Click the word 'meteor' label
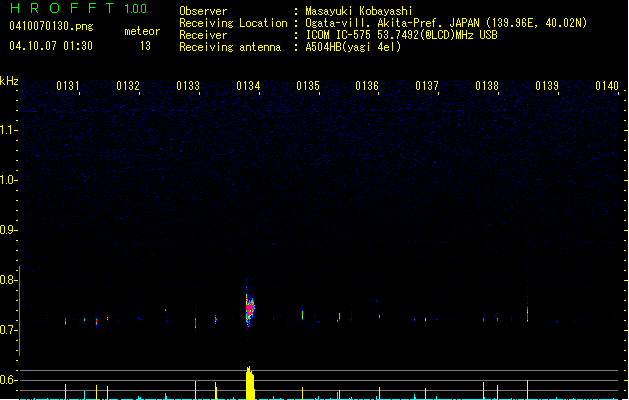The height and width of the screenshot is (400, 629). tap(142, 31)
